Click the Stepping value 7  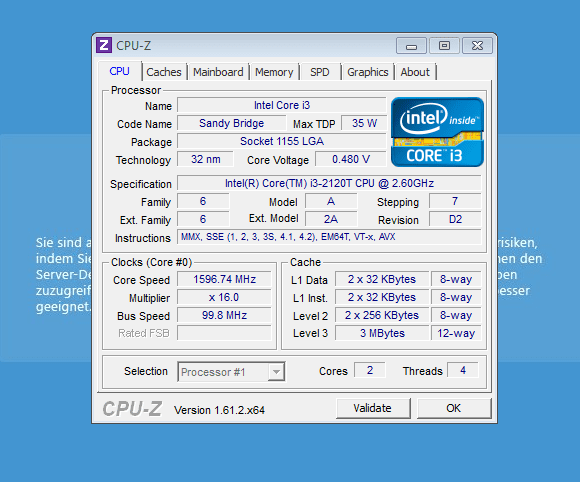455,201
